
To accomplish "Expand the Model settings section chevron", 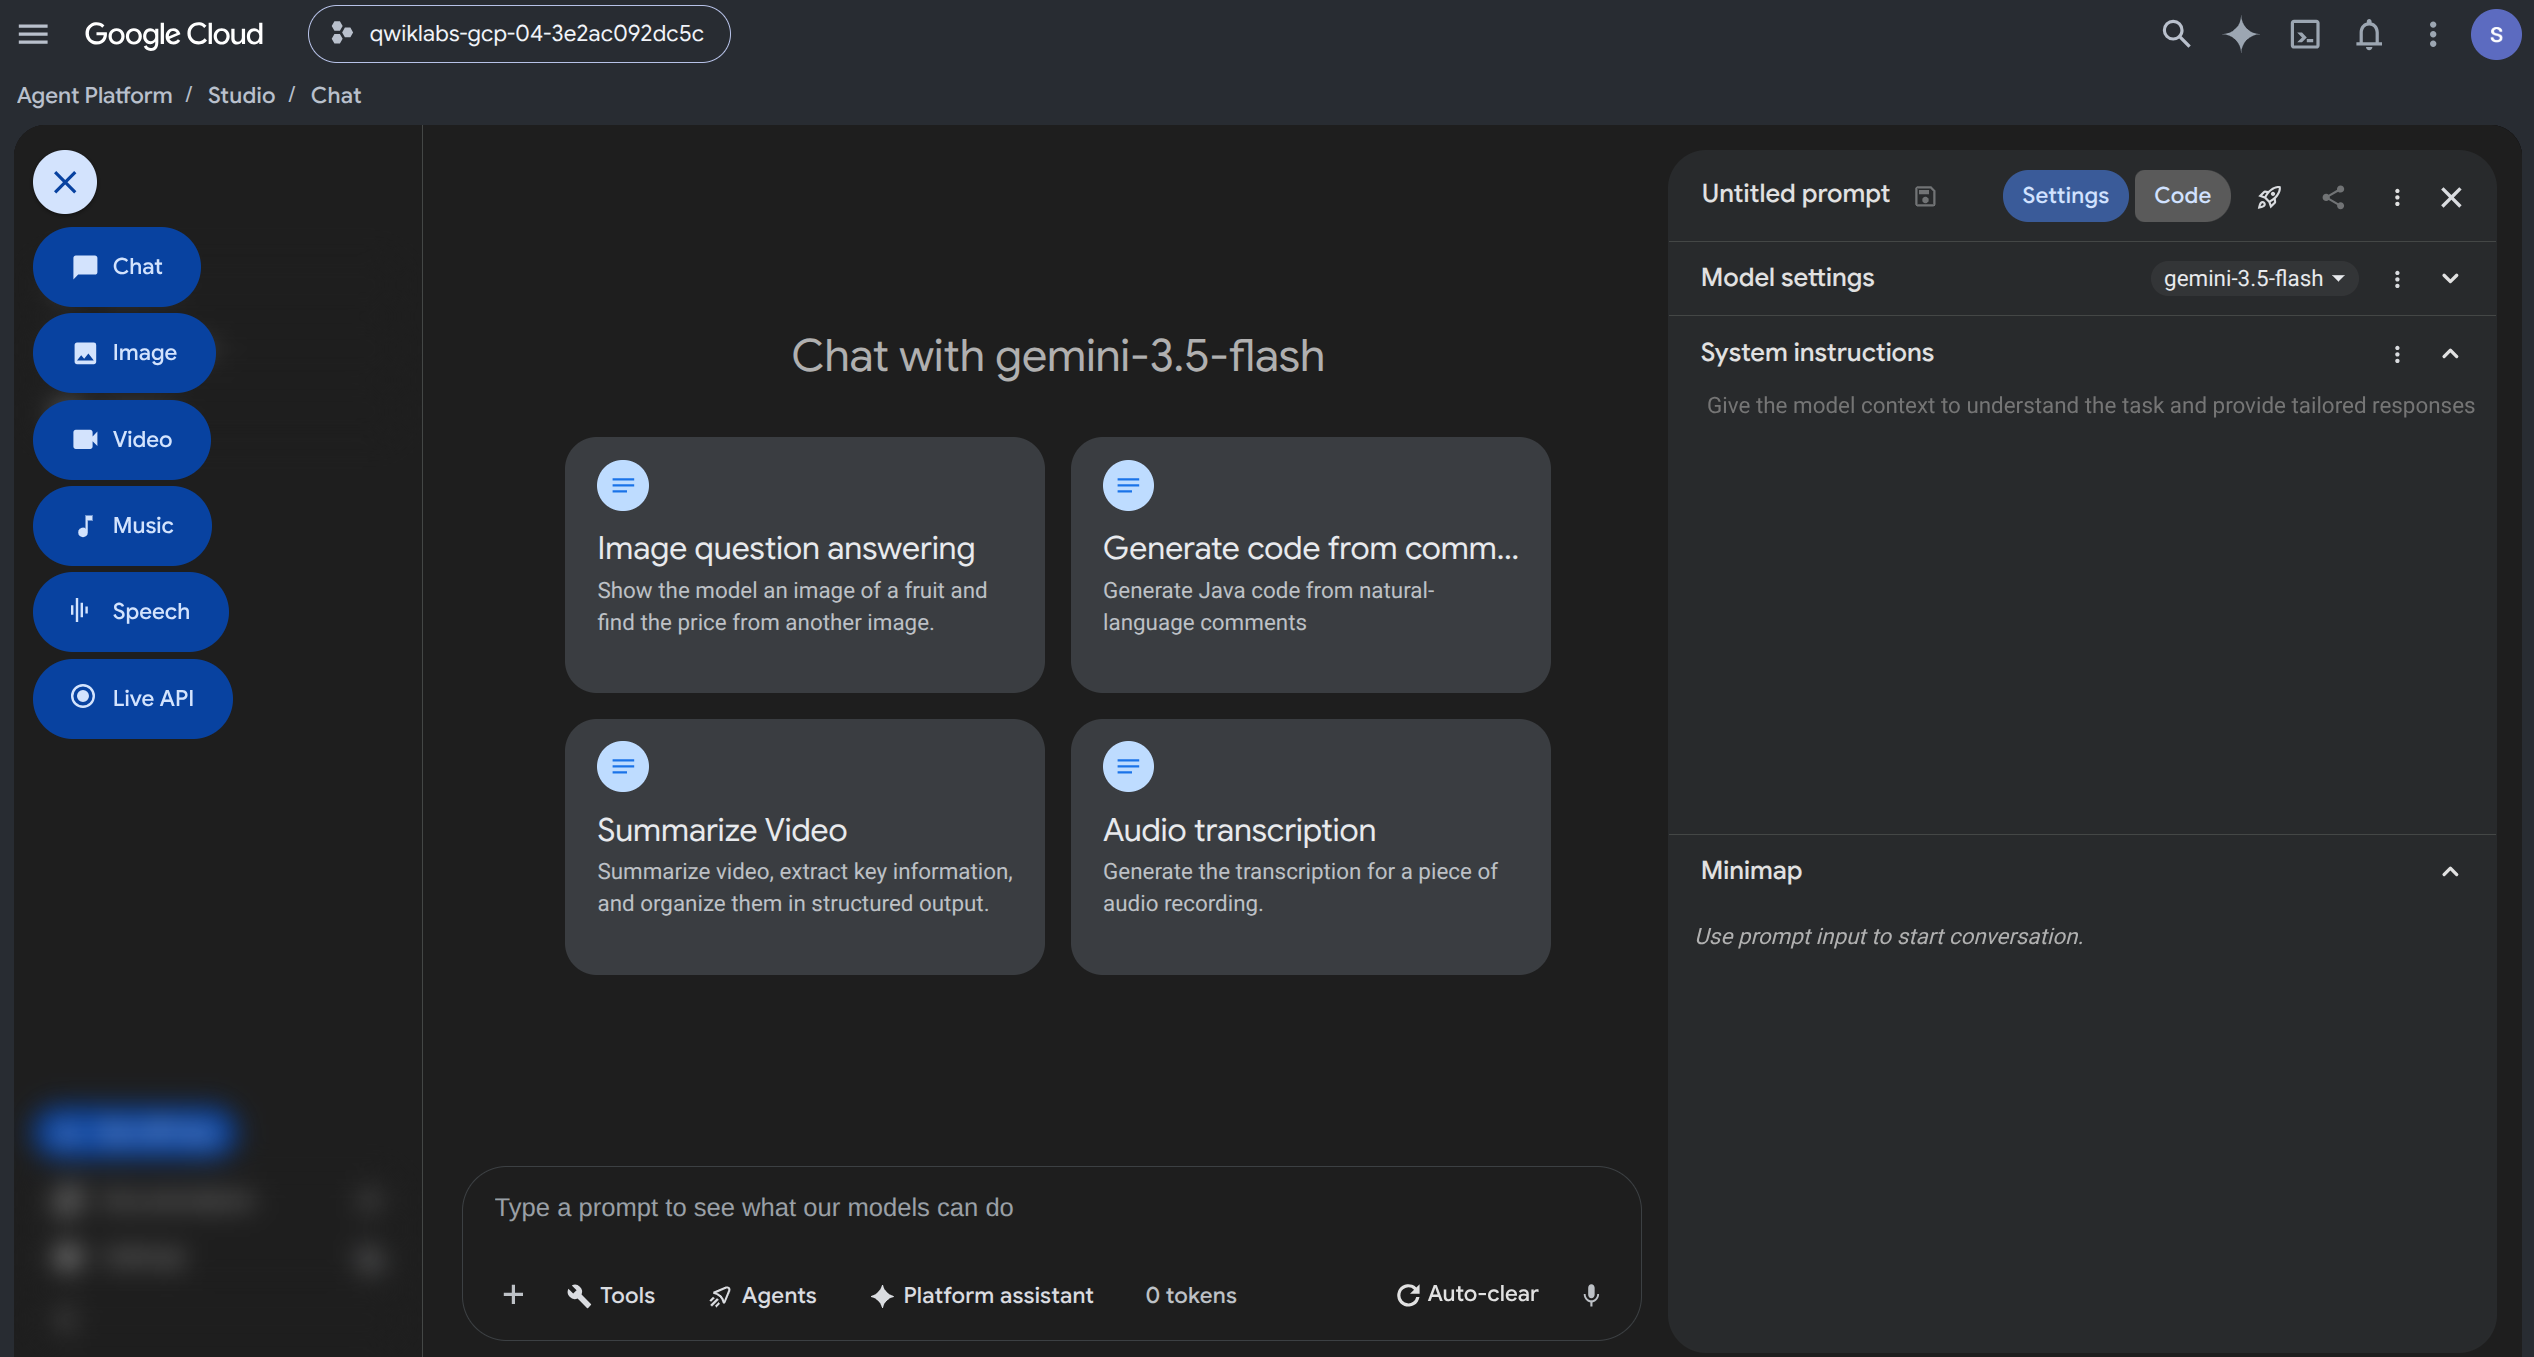I will click(2450, 278).
